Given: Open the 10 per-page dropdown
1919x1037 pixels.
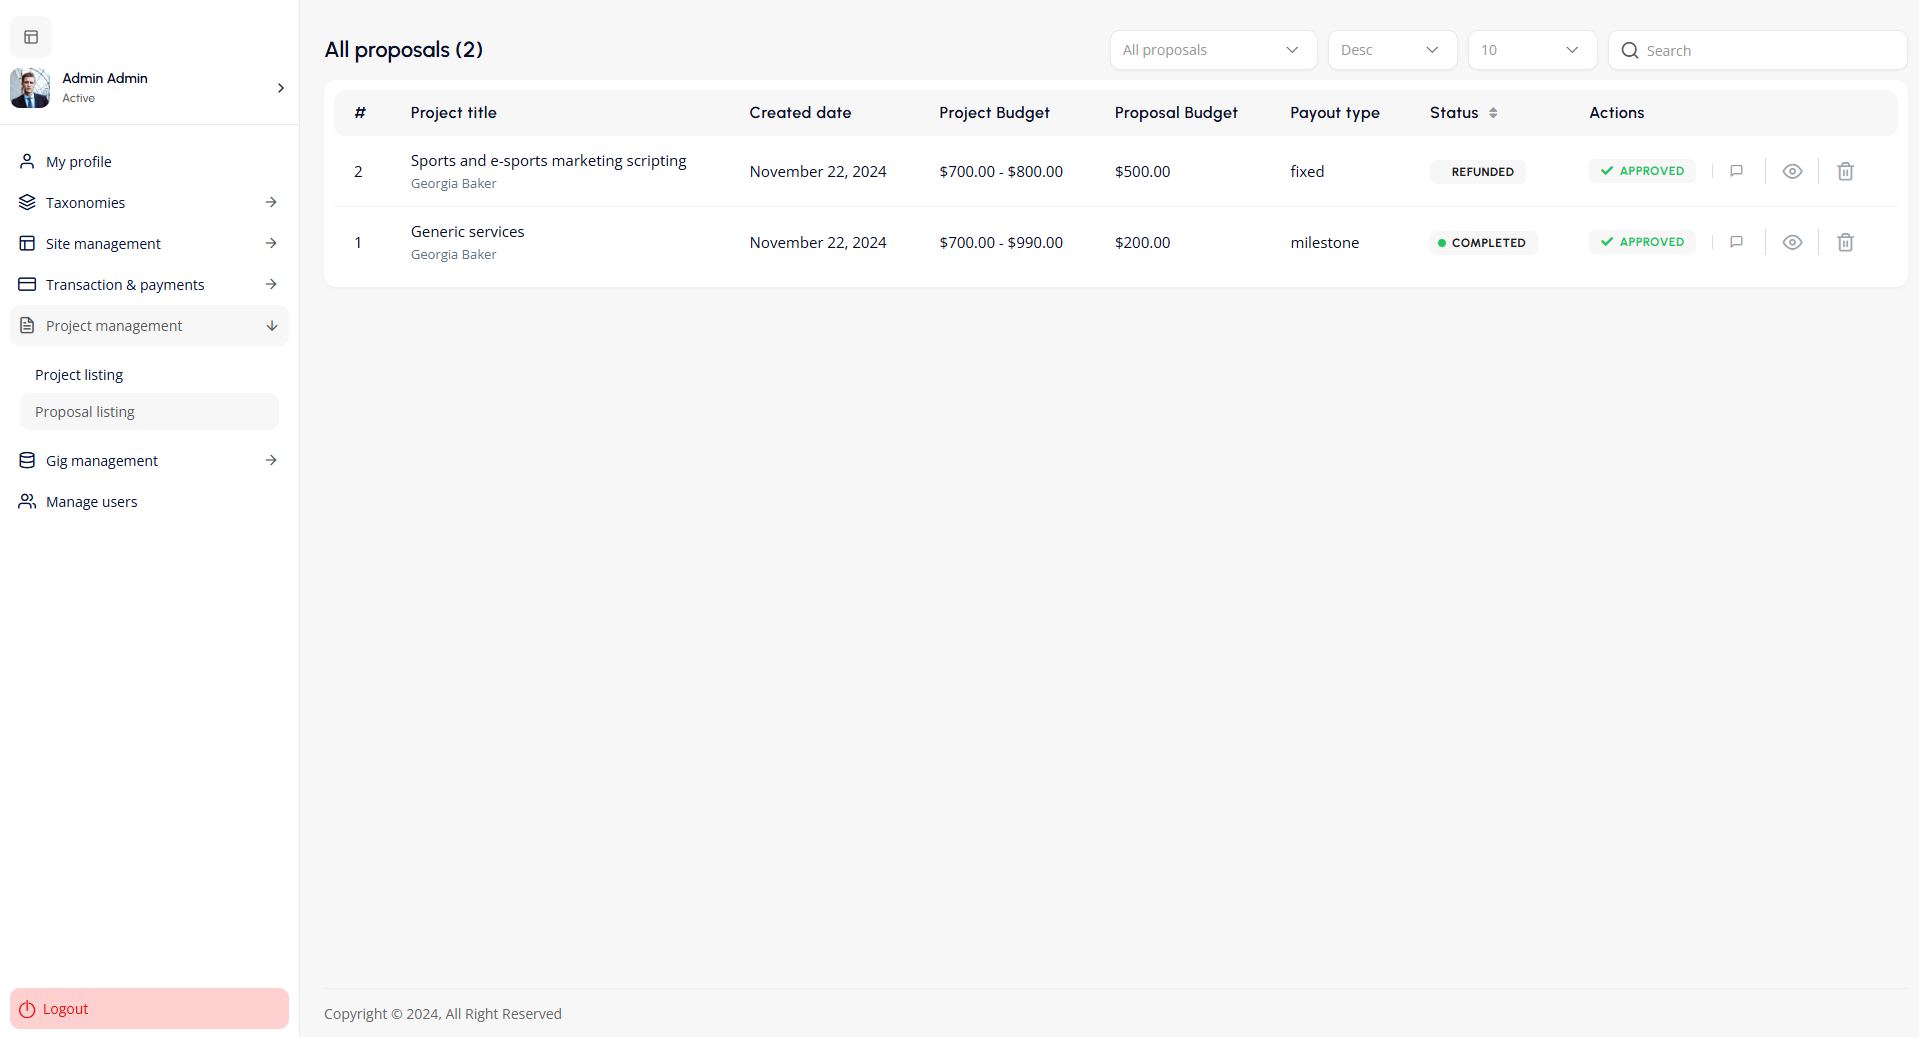Looking at the screenshot, I should pyautogui.click(x=1531, y=50).
